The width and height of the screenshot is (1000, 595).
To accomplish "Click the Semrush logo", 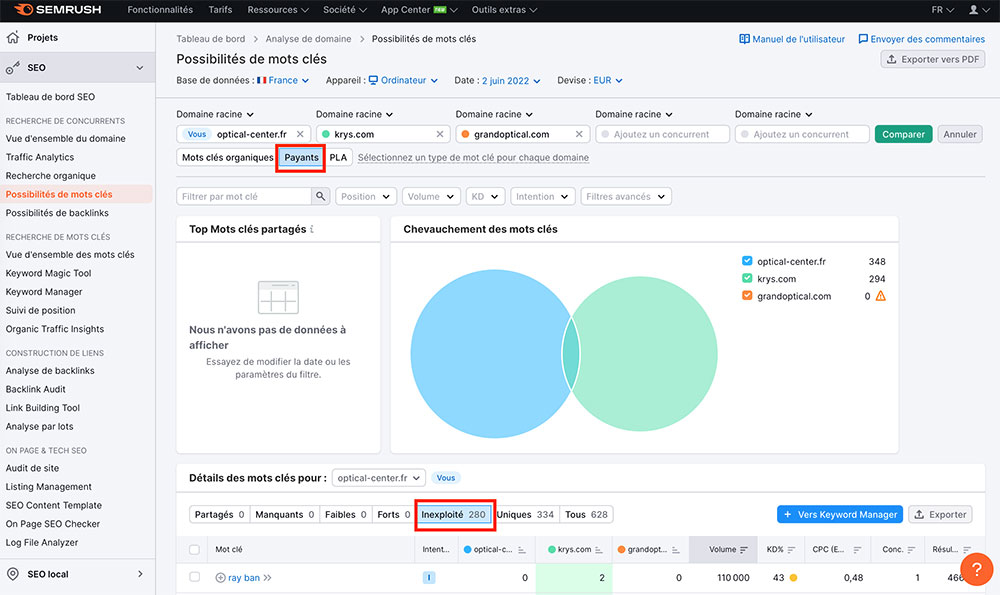I will point(57,10).
